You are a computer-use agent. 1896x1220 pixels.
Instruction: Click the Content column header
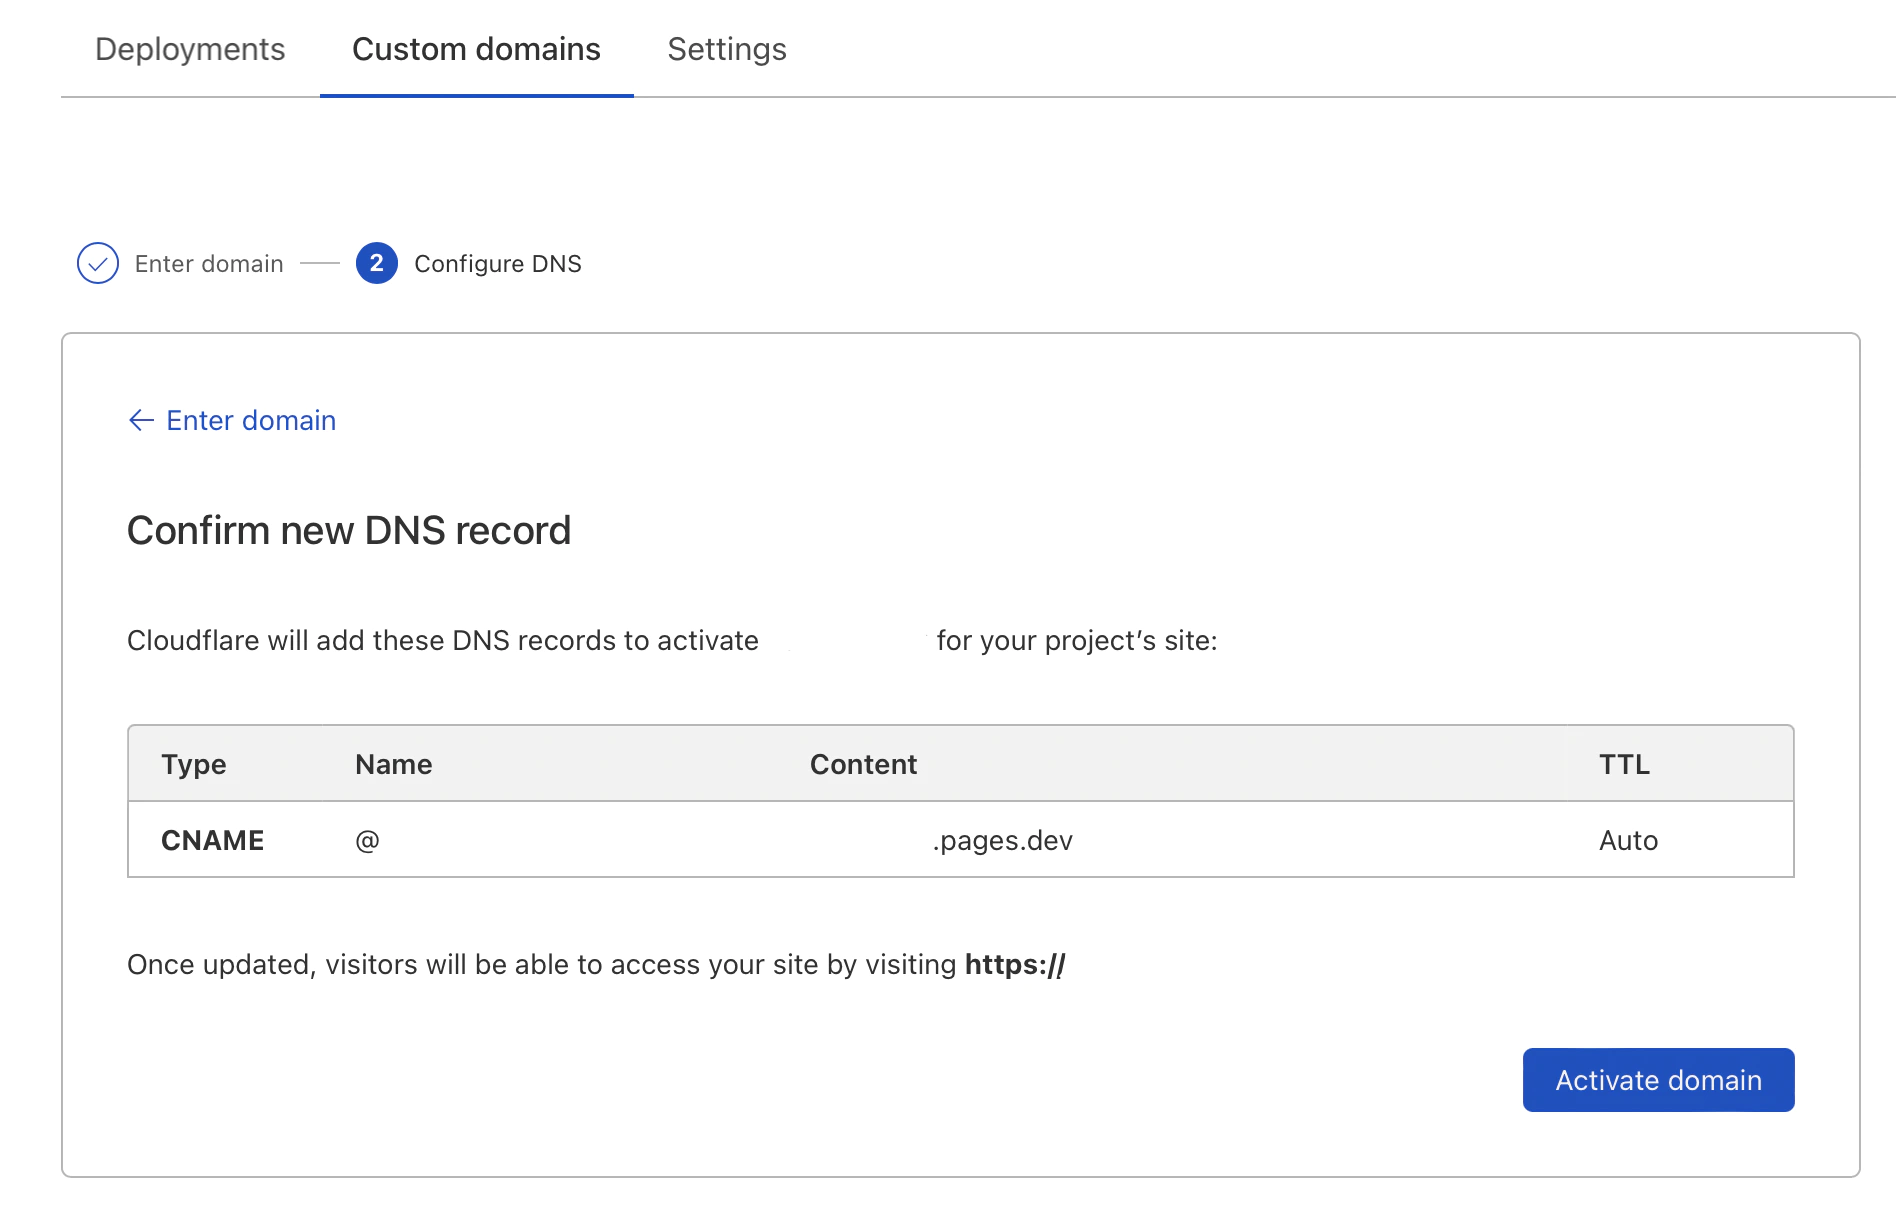coord(863,764)
